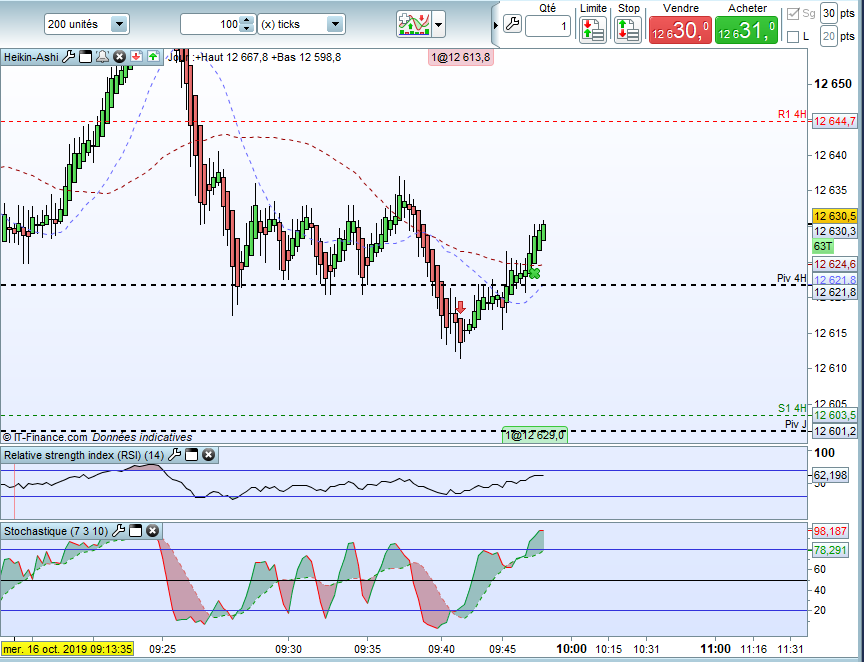Maximize the RSI indicator panel

191,455
